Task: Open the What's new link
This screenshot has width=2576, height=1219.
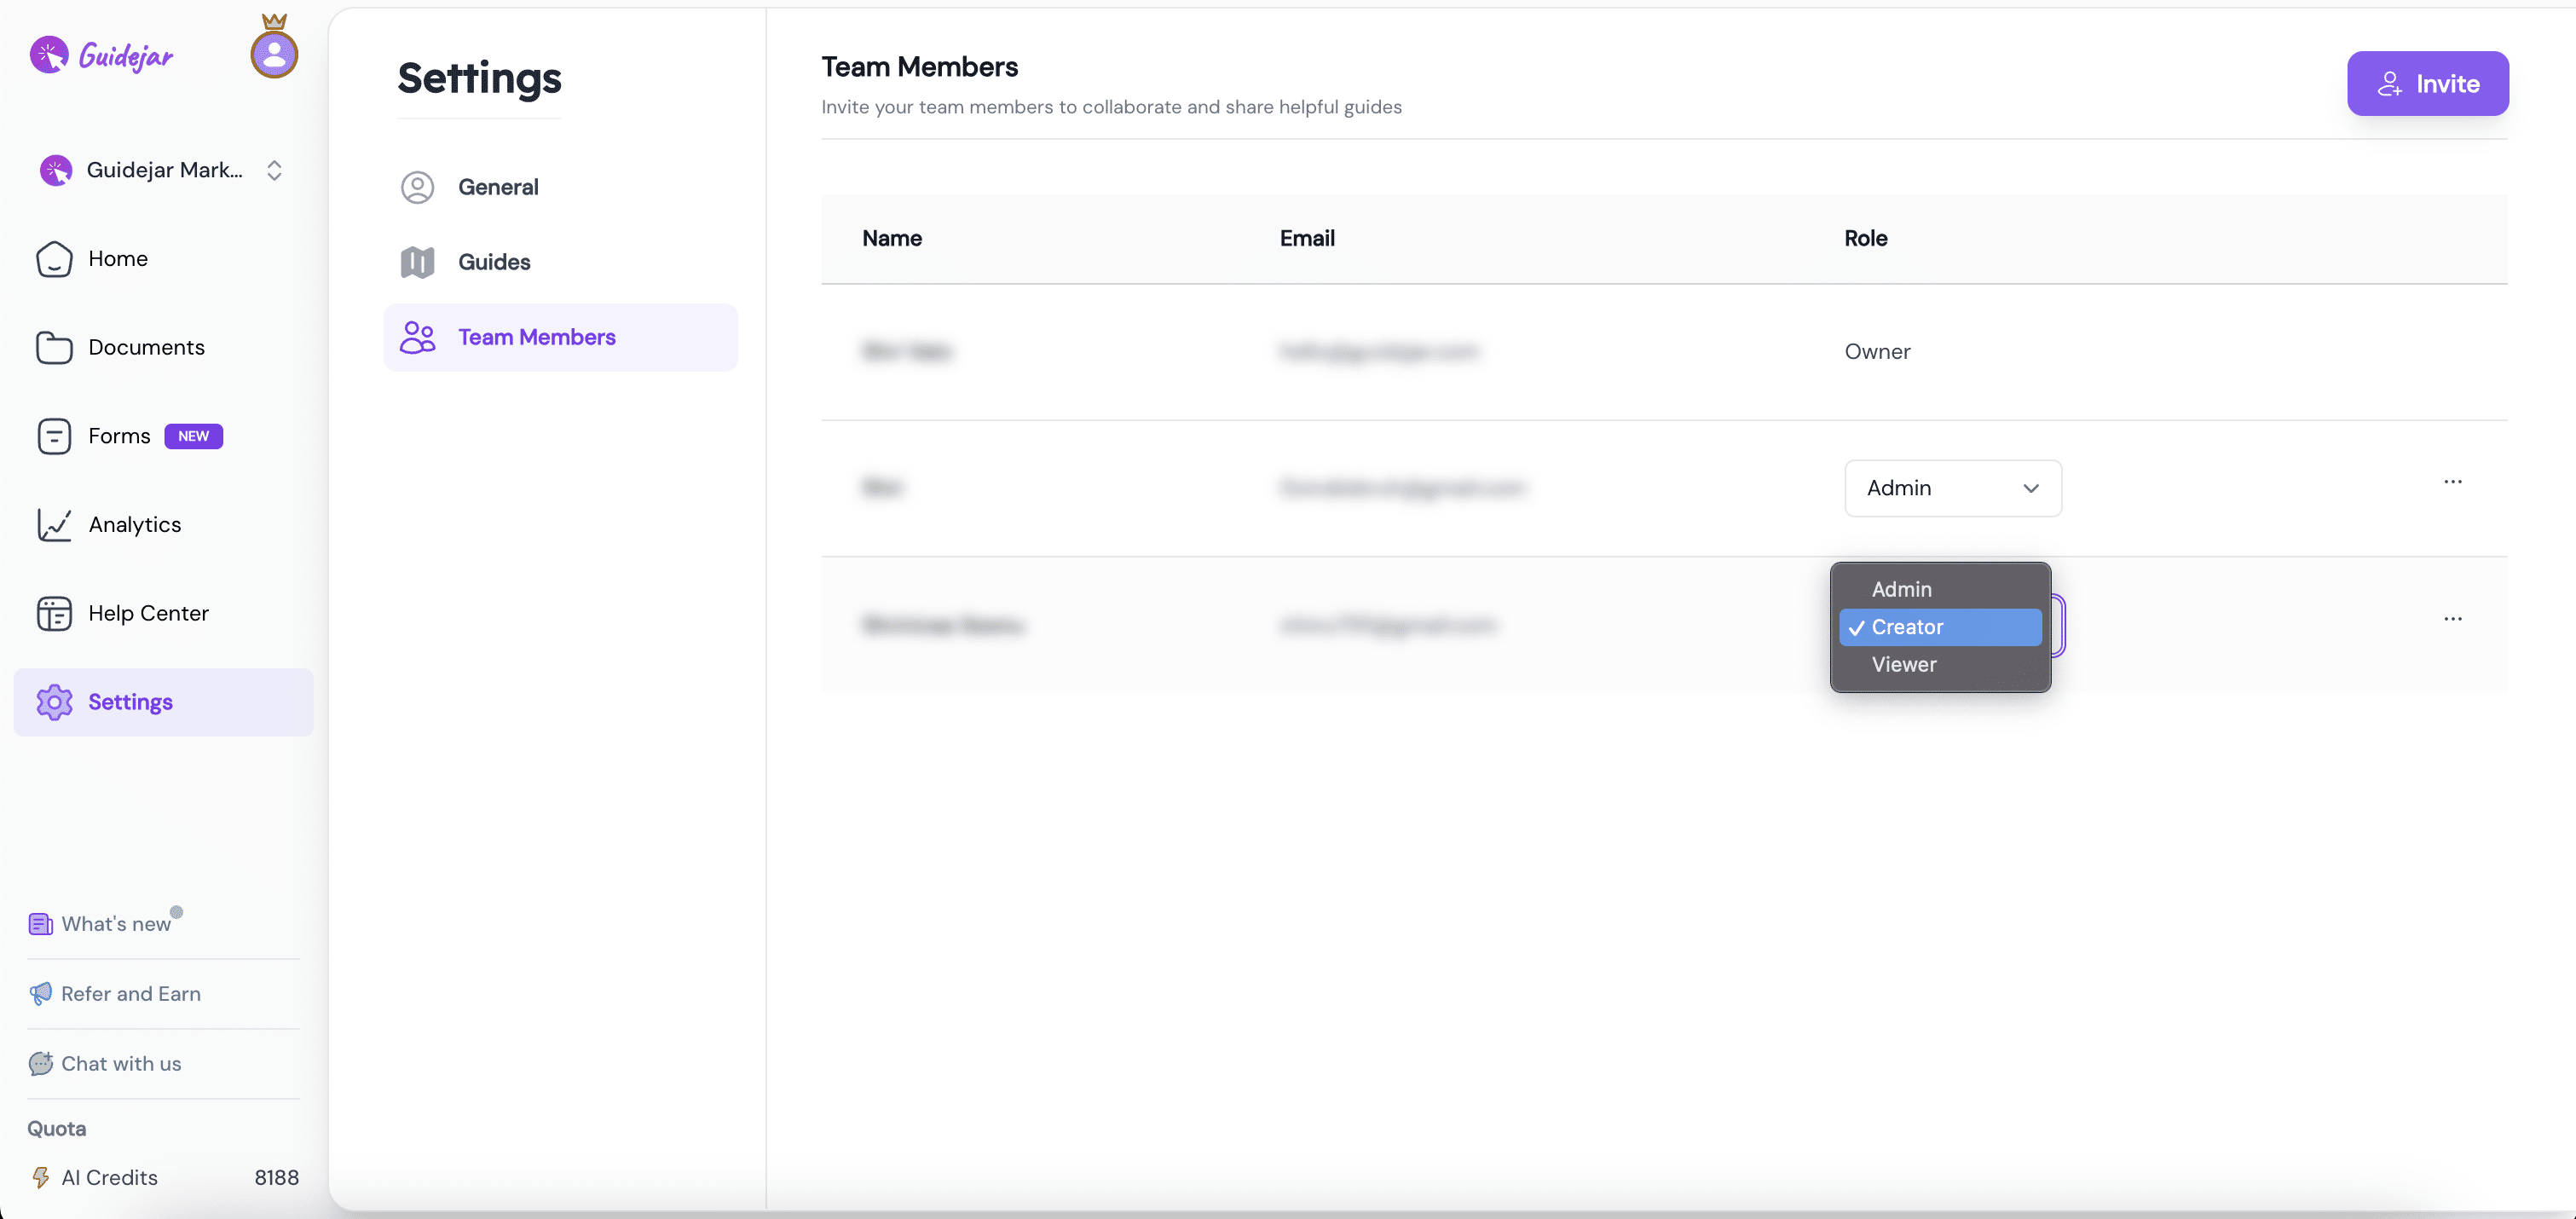Action: [115, 924]
